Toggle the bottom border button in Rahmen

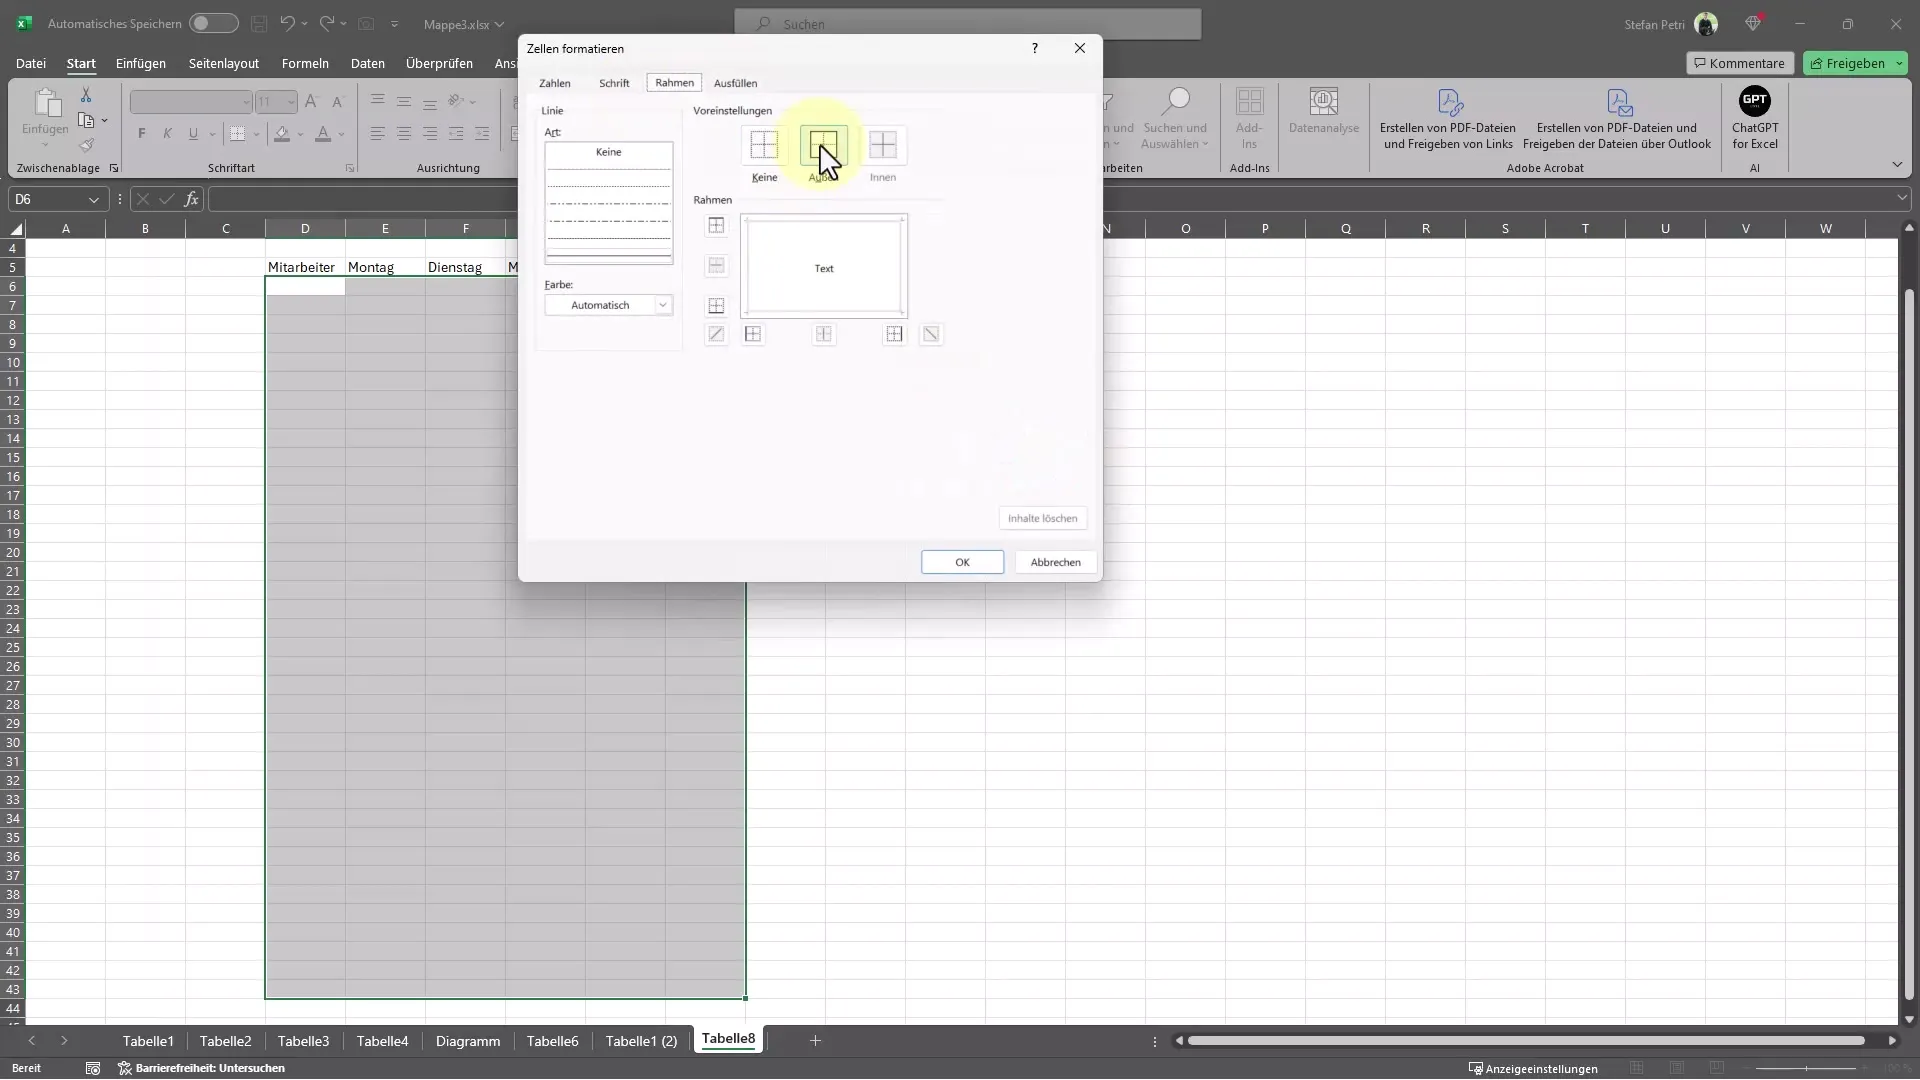716,306
